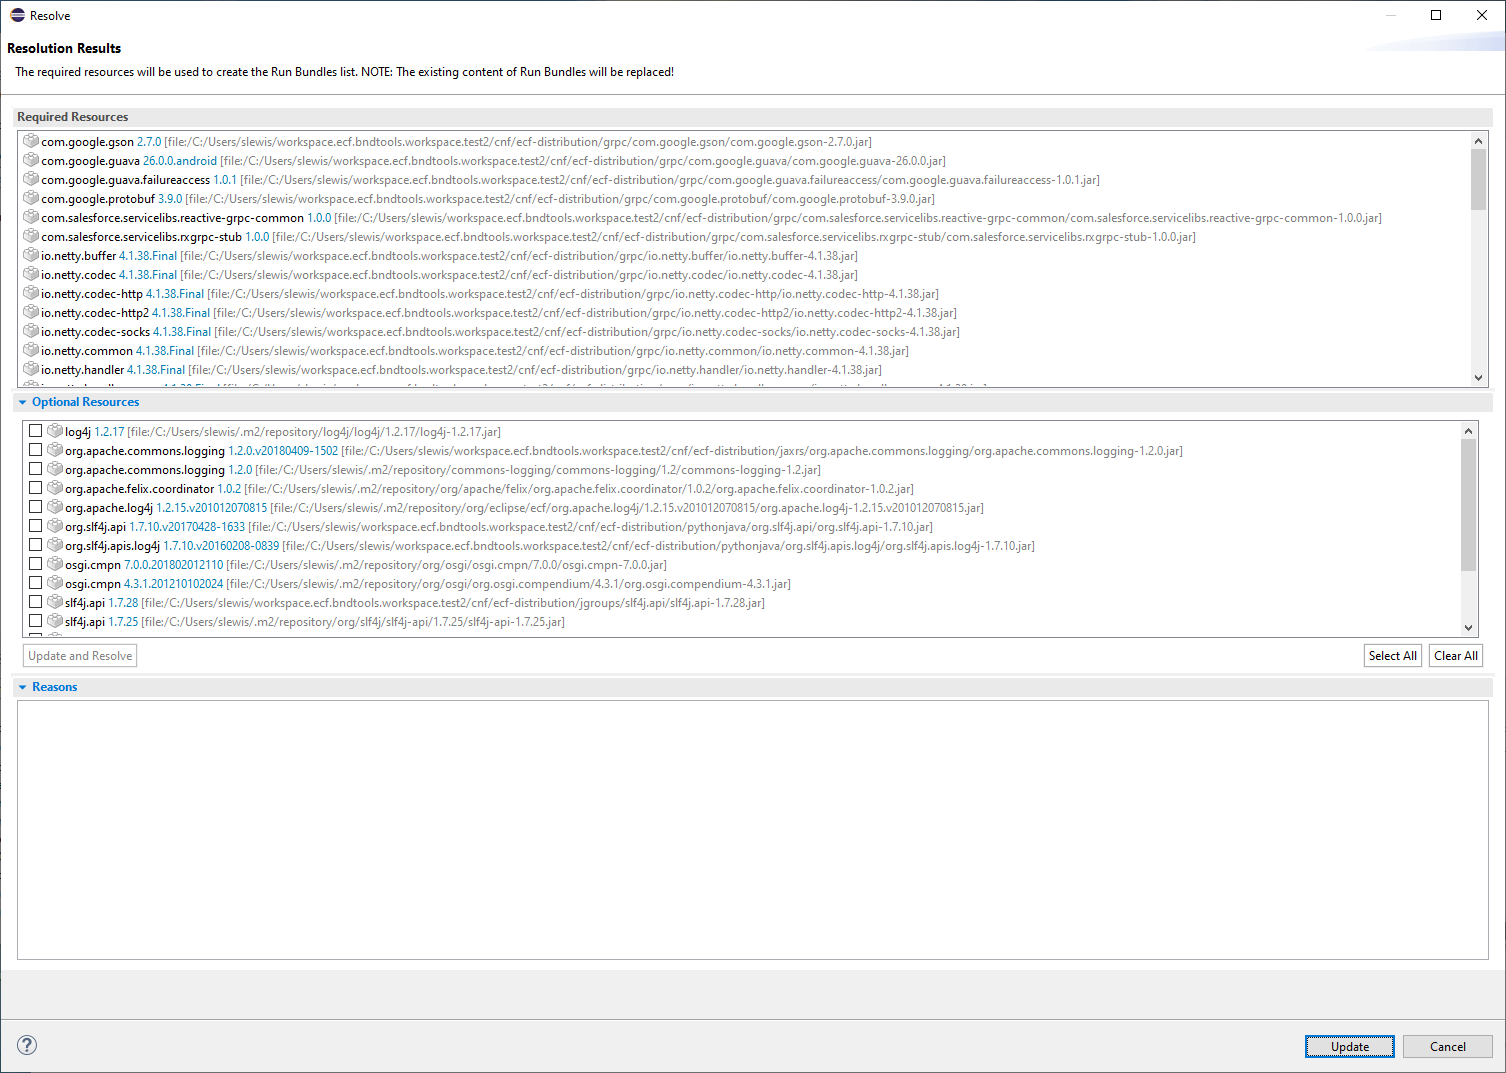
Task: Click the io.netty.codec-http2 bundle icon
Action: pos(29,312)
